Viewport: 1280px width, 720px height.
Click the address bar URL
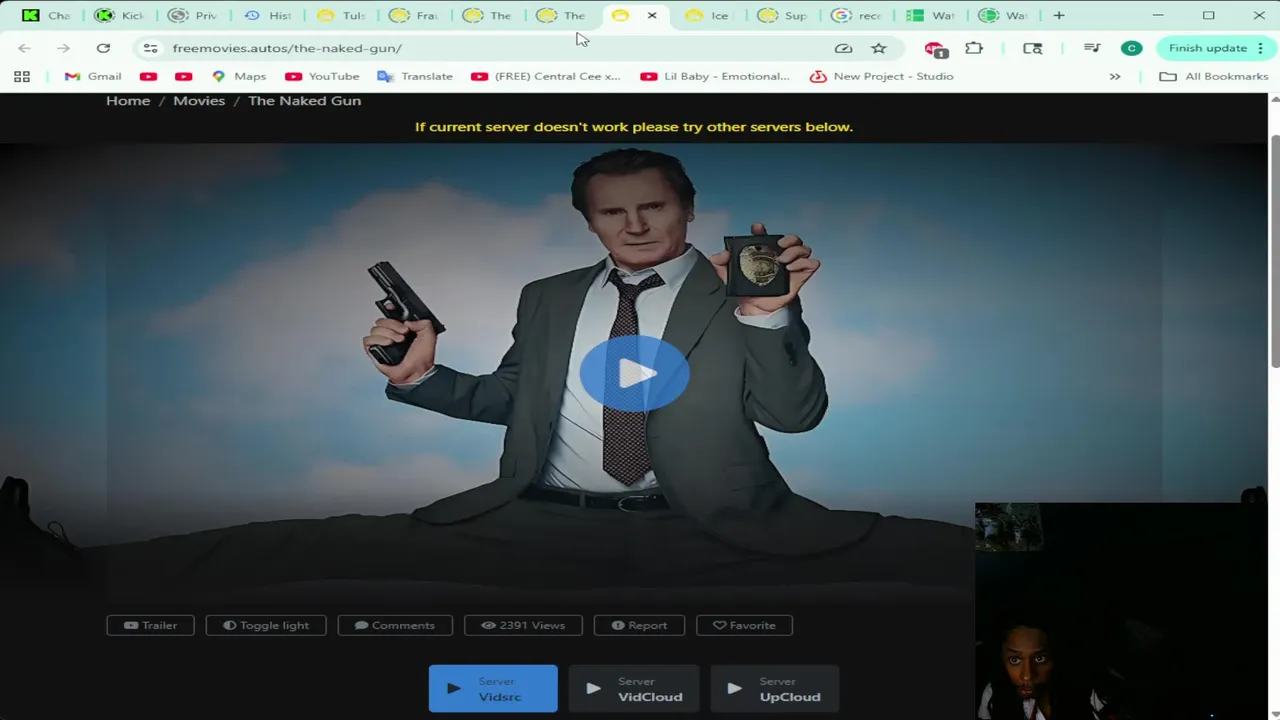[x=287, y=48]
